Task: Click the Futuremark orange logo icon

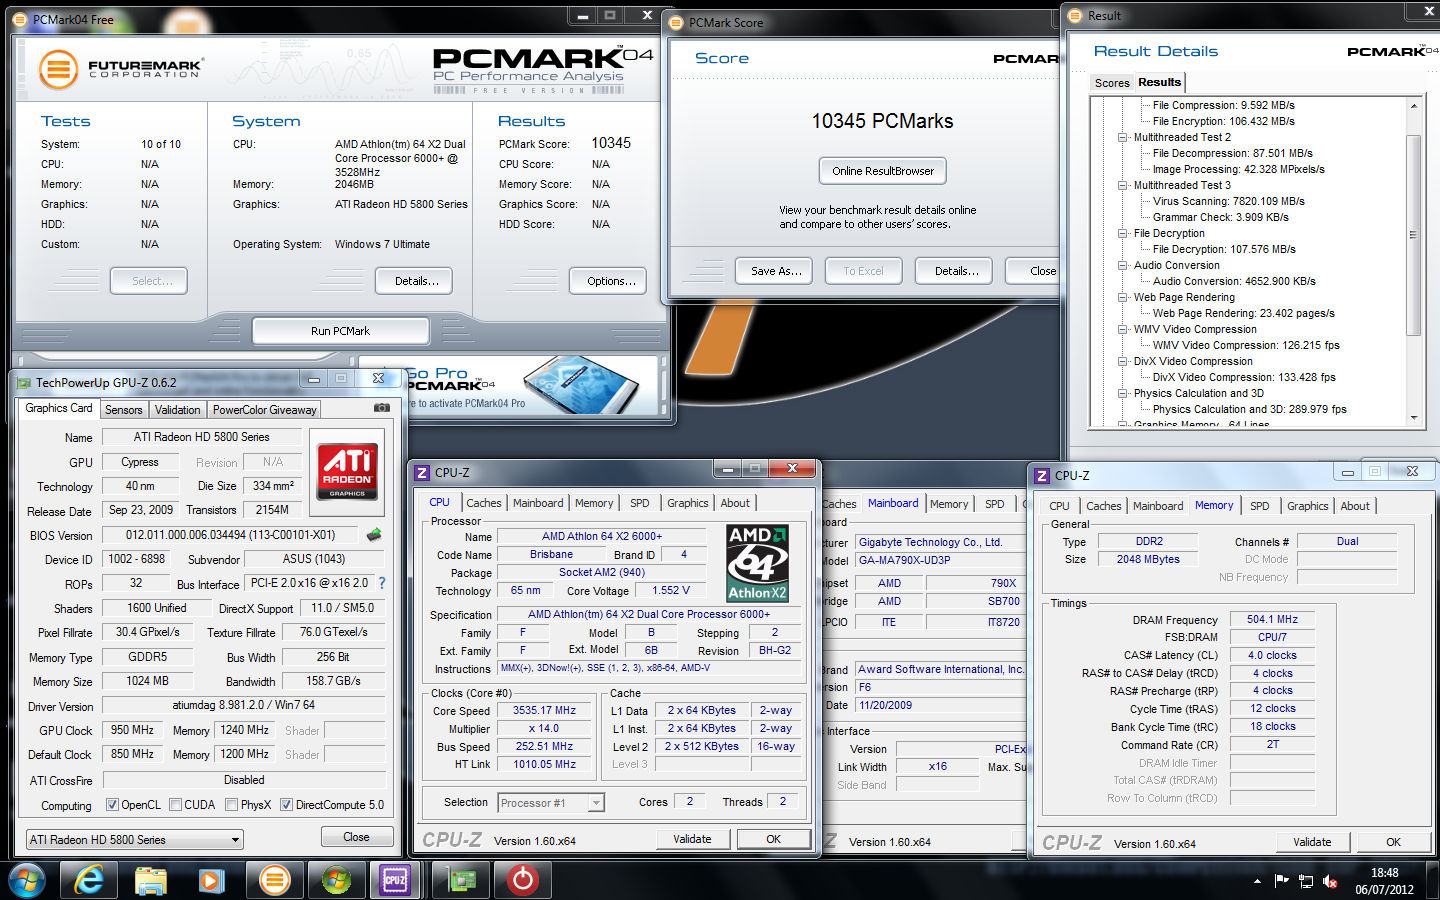Action: coord(58,69)
